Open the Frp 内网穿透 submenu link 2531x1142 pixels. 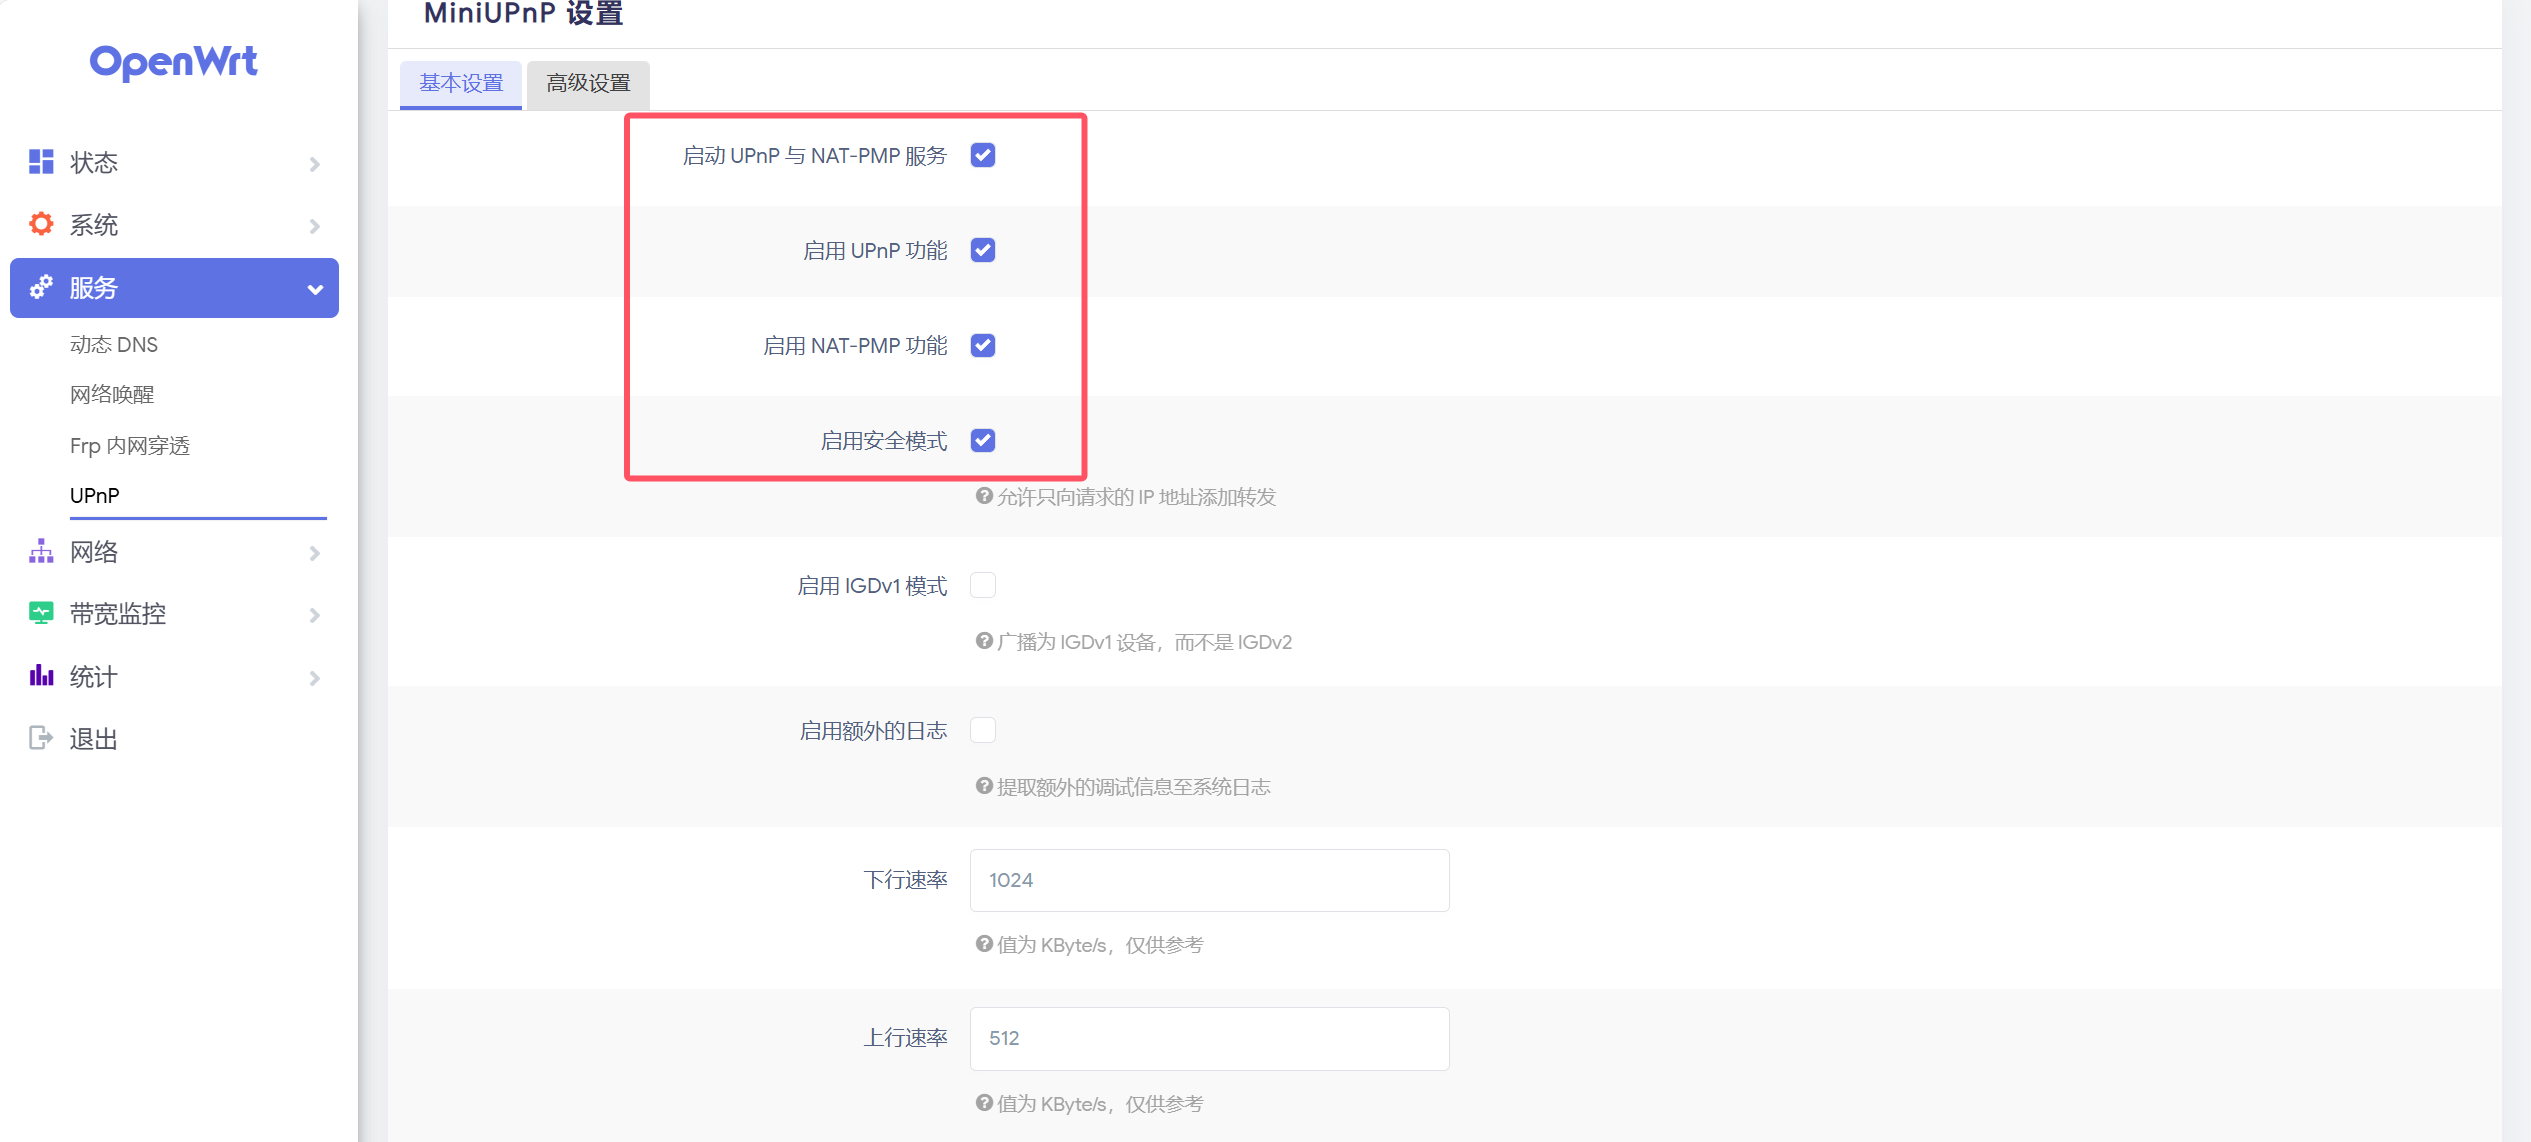tap(130, 446)
